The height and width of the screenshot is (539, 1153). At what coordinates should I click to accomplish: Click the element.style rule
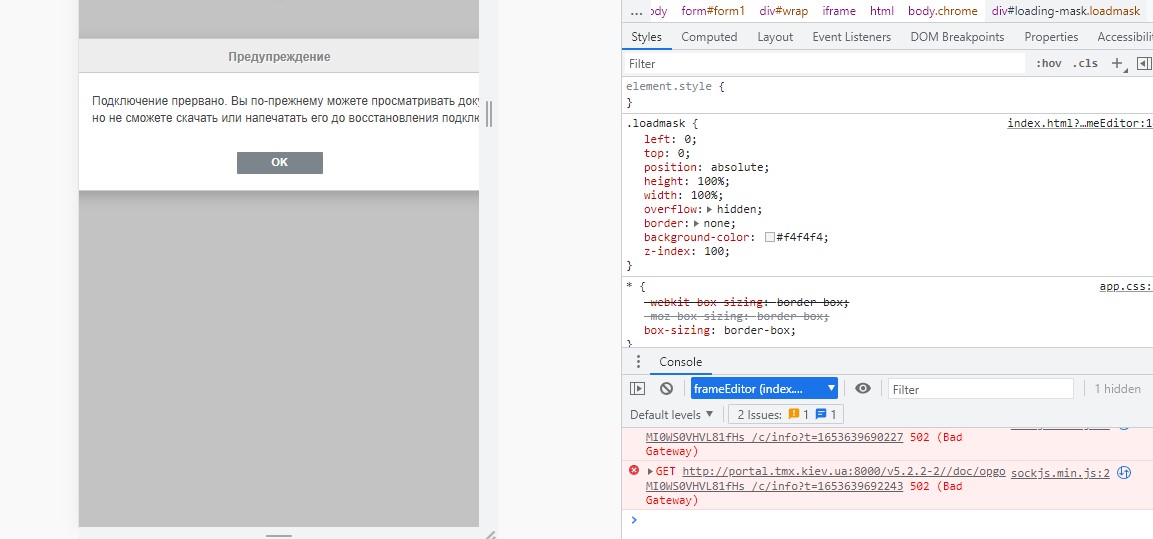coord(675,86)
